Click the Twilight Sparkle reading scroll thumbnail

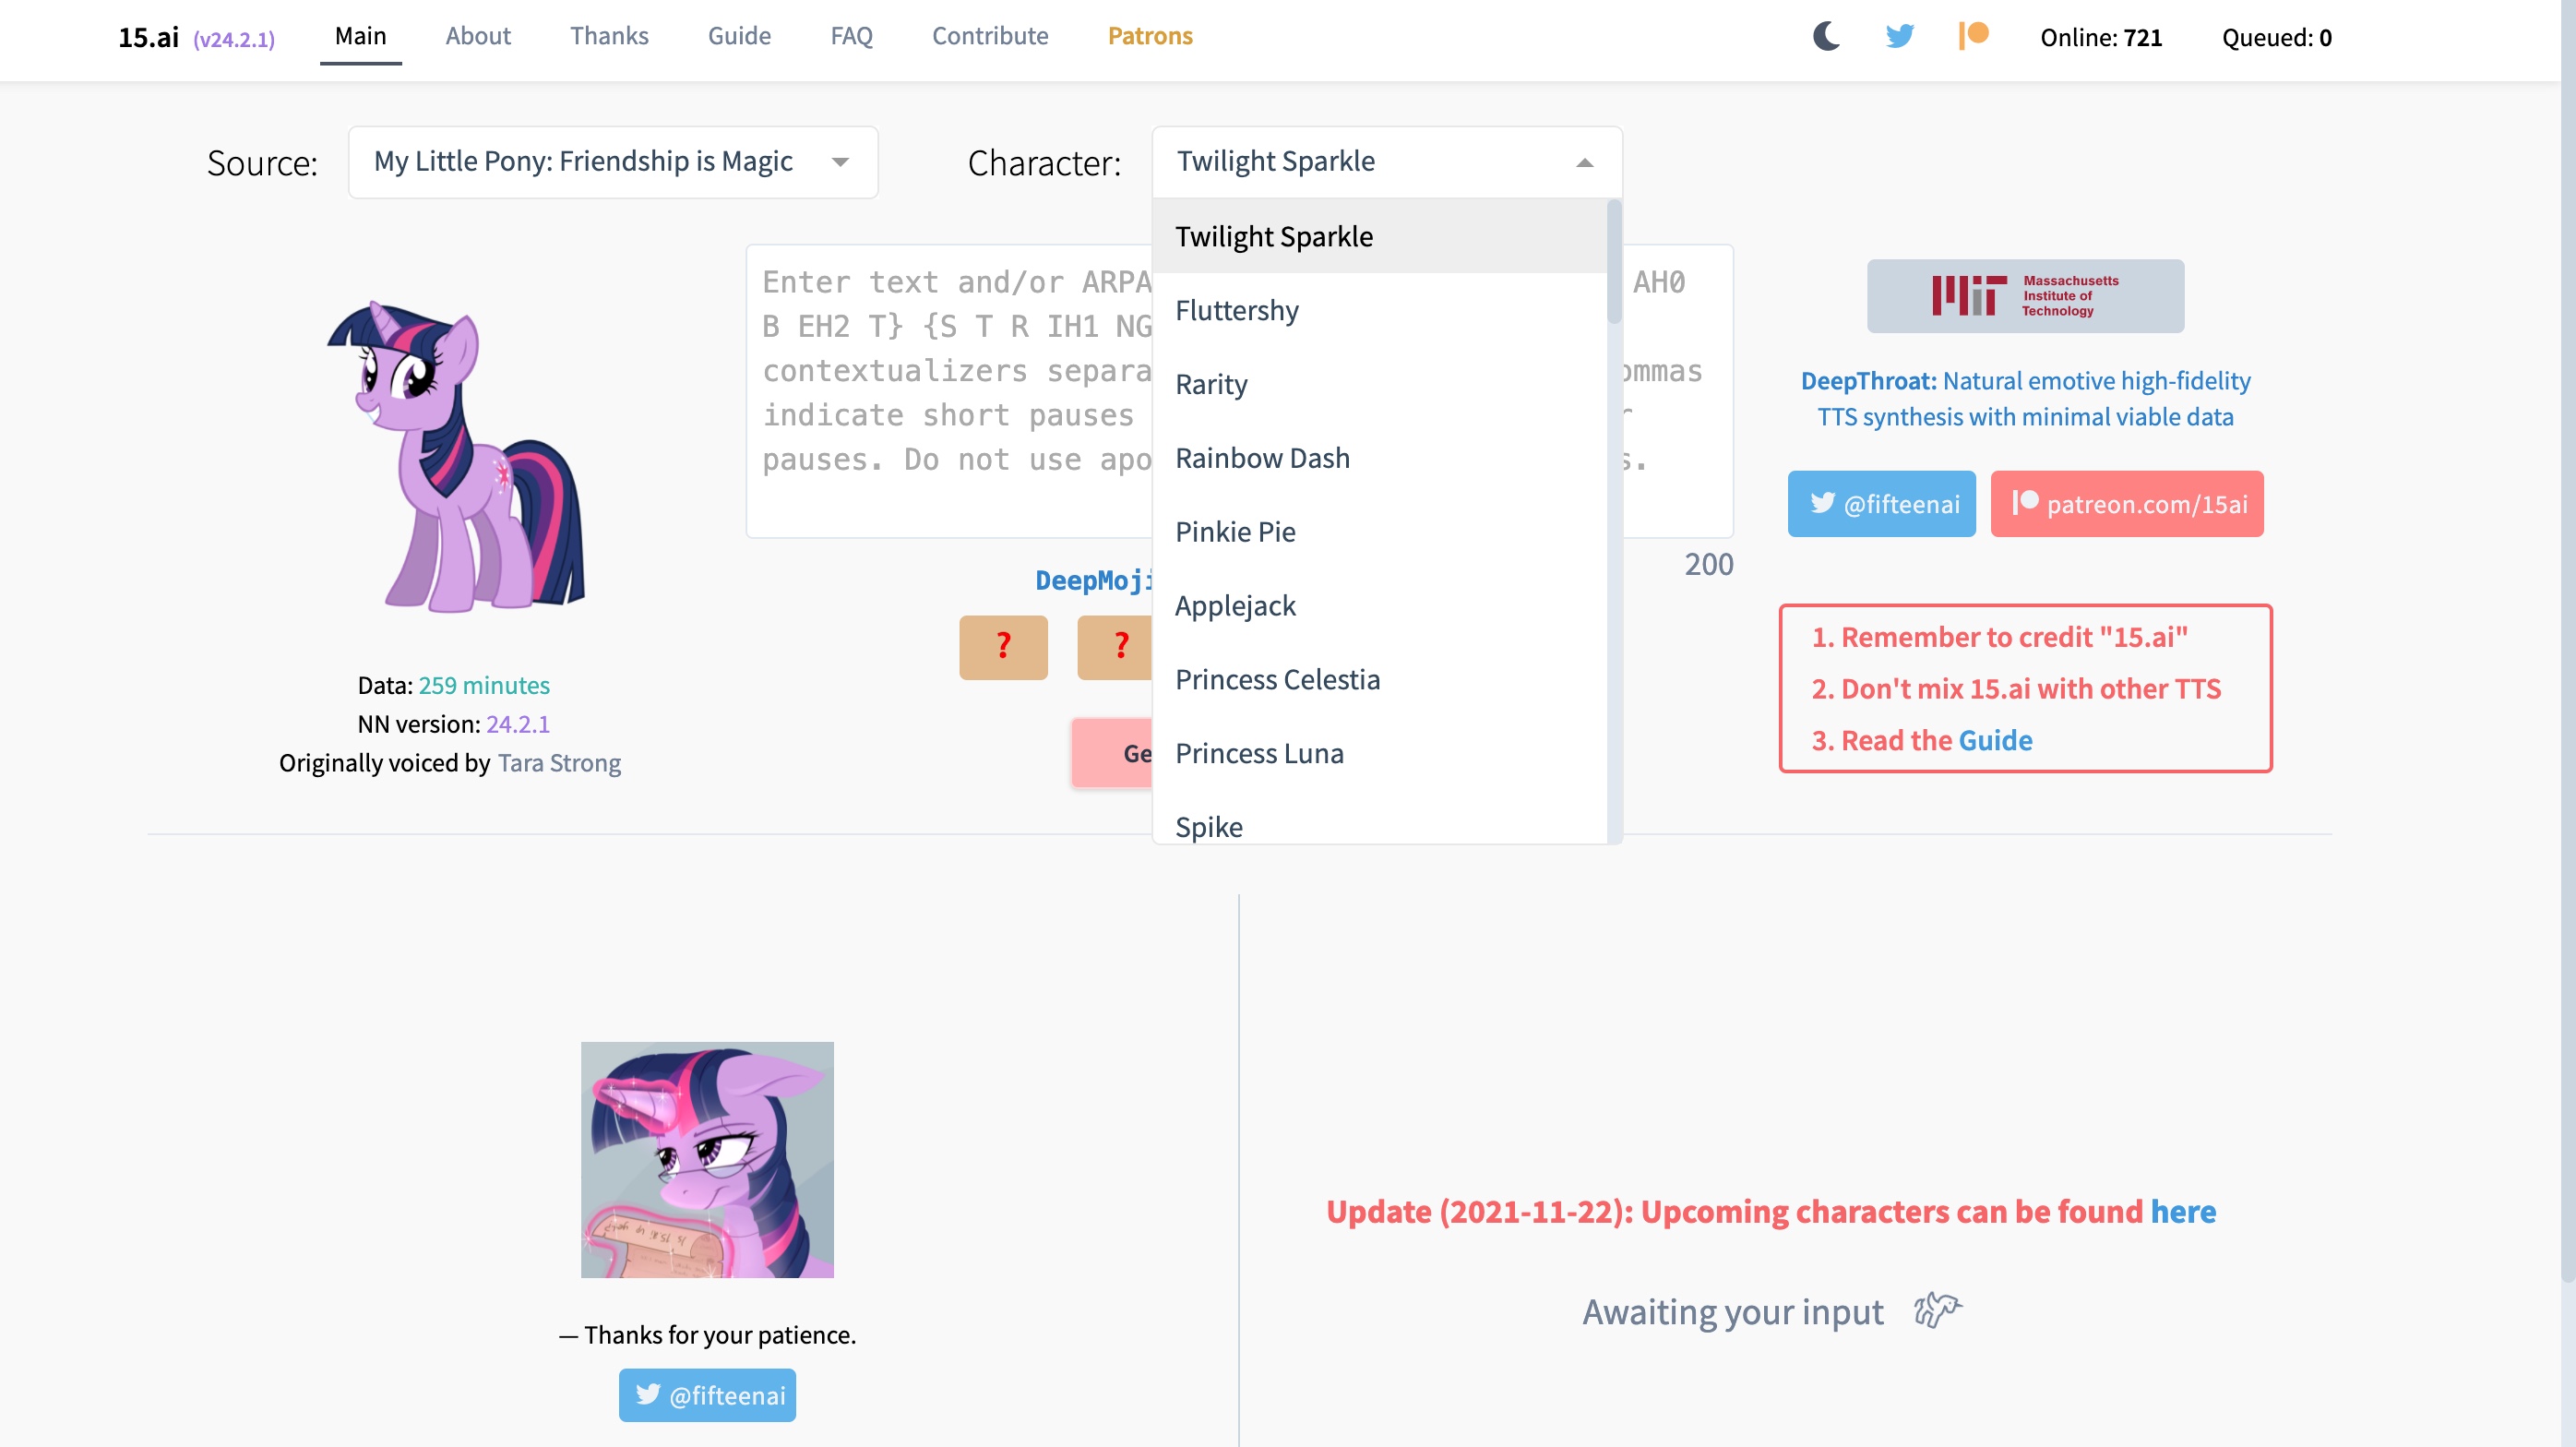coord(707,1159)
